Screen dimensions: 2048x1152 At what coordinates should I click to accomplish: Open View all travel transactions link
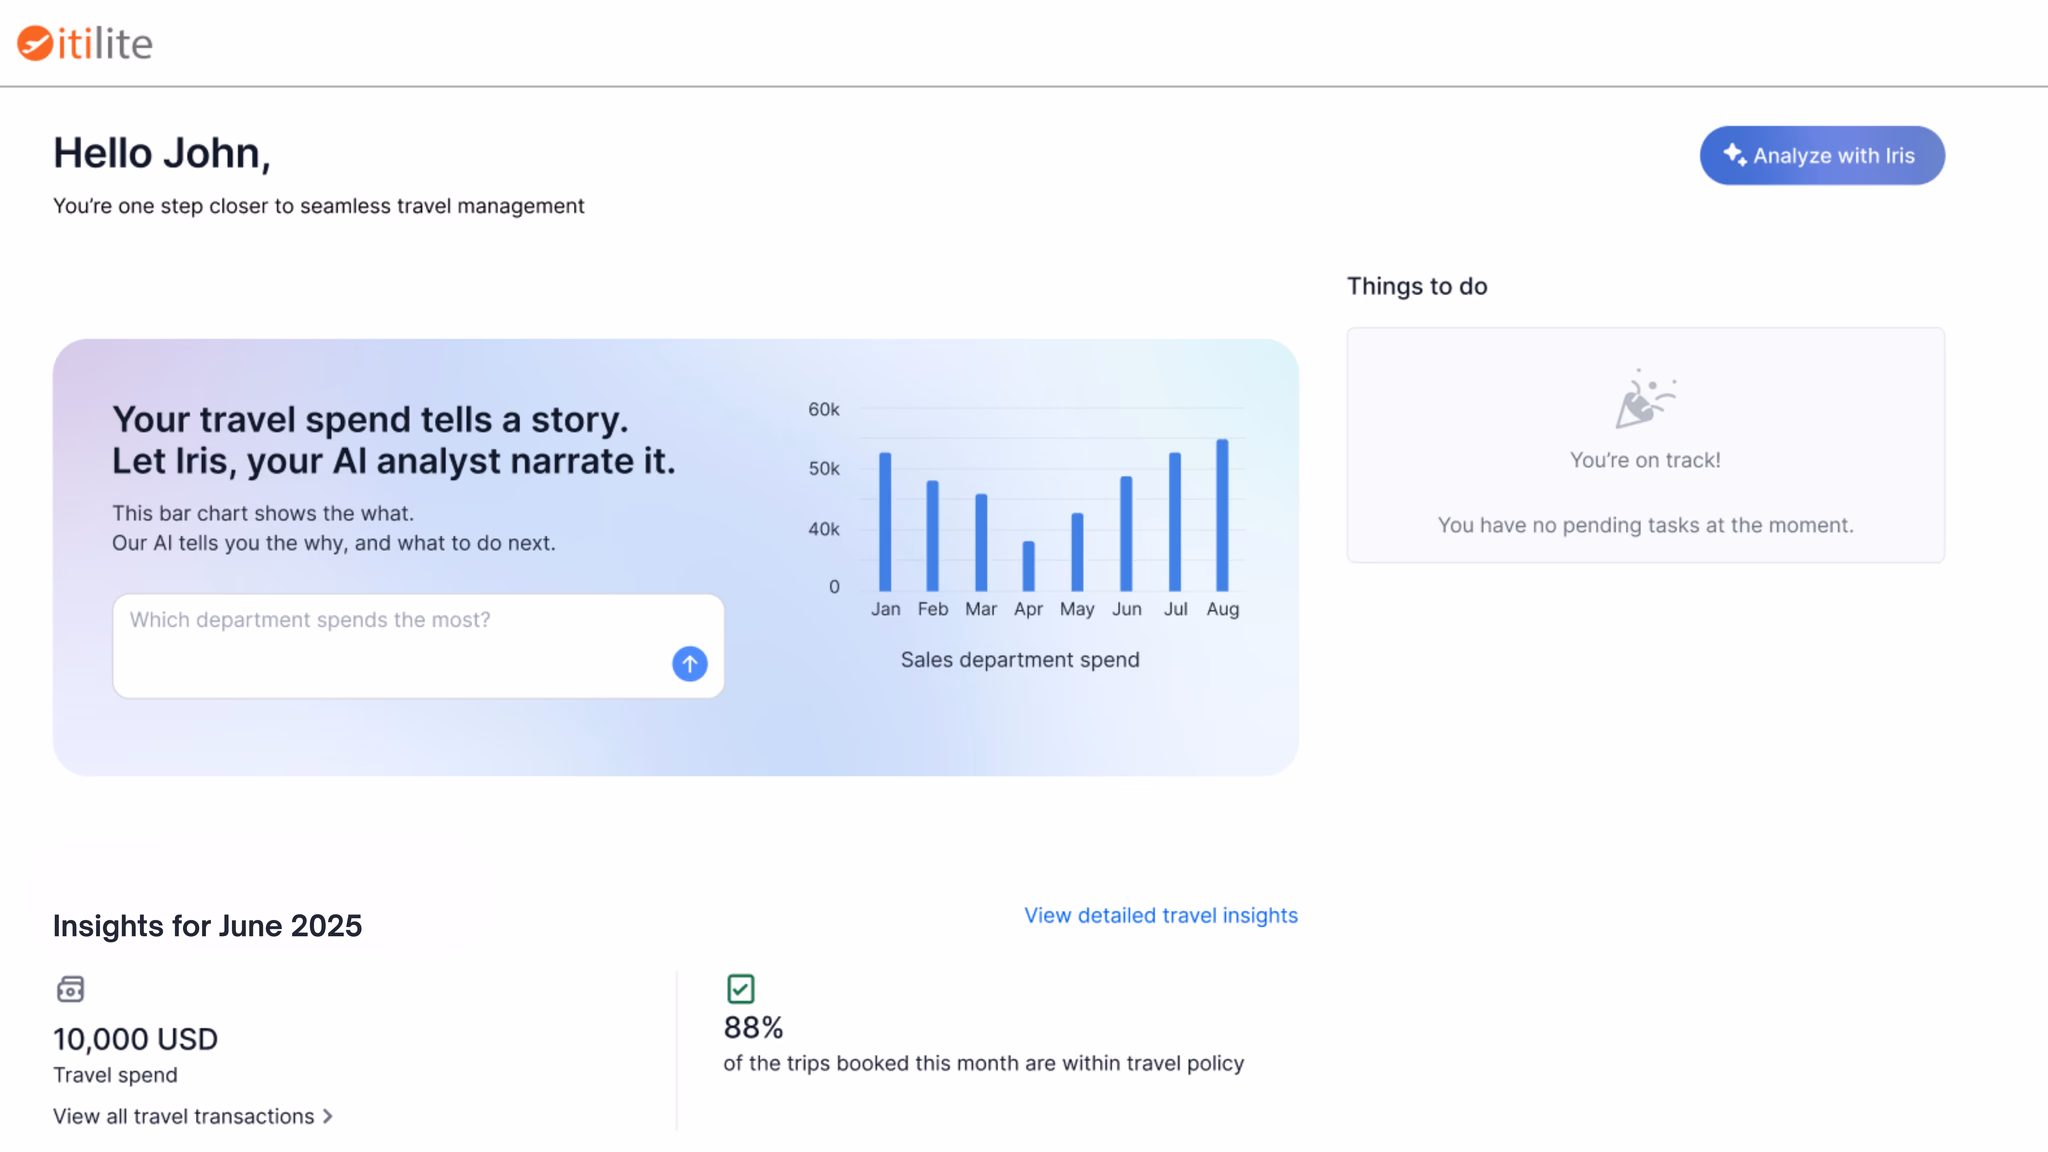[x=183, y=1116]
